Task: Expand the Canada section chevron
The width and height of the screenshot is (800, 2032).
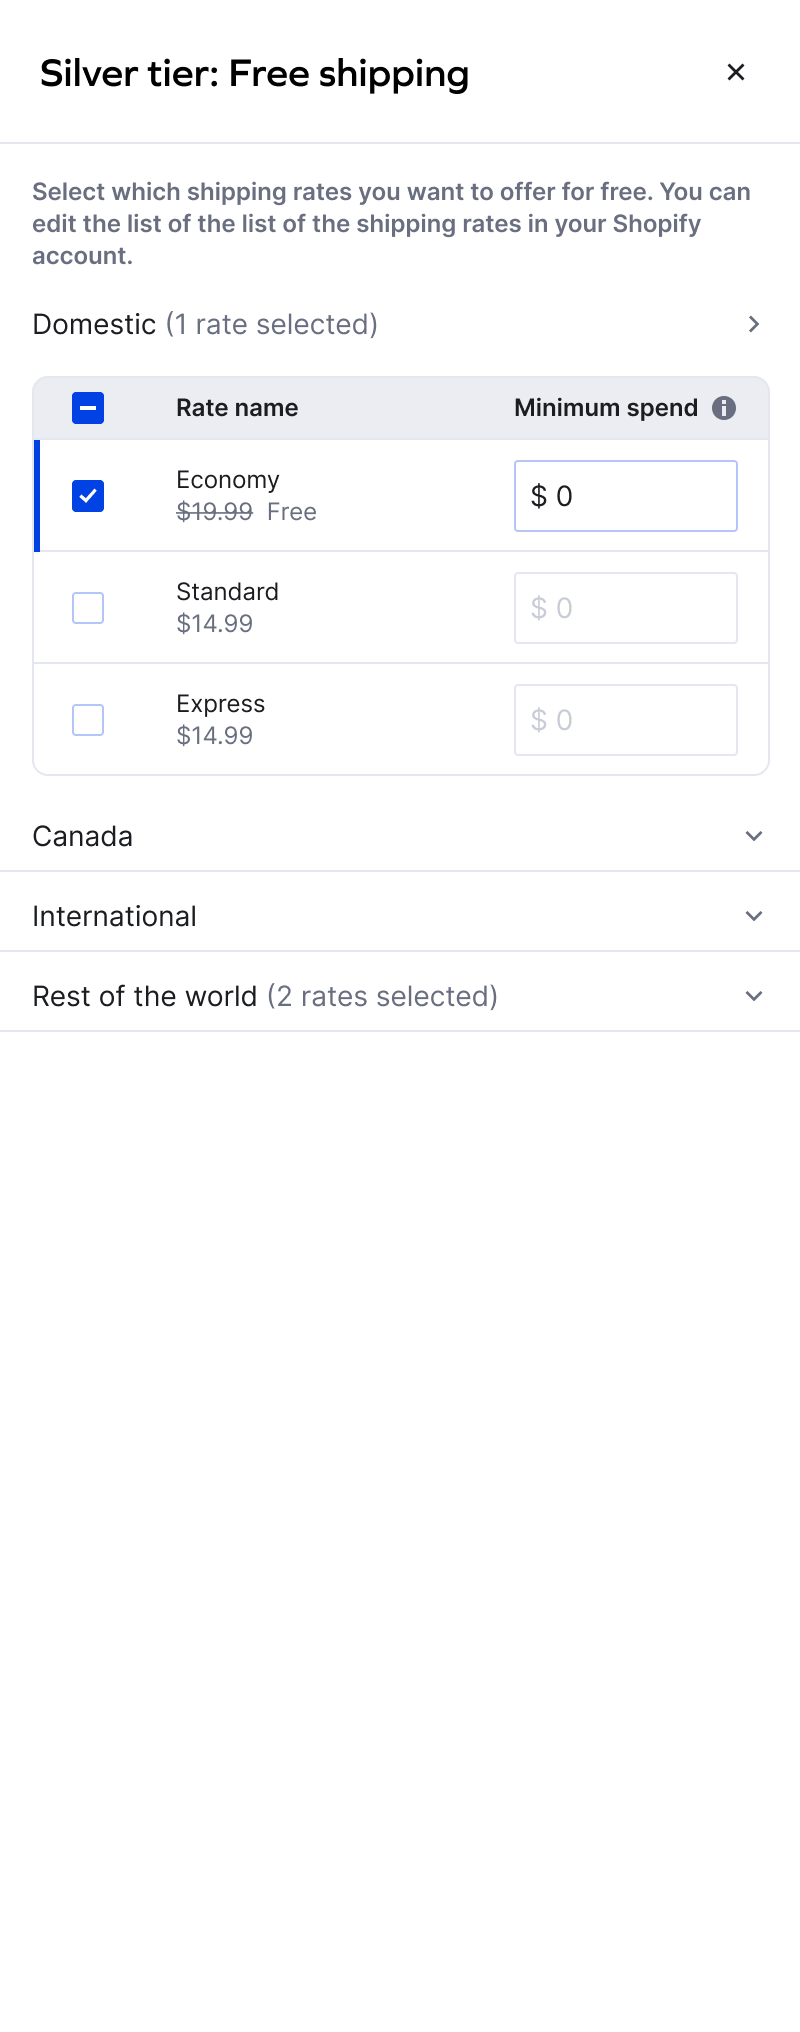Action: click(x=754, y=836)
